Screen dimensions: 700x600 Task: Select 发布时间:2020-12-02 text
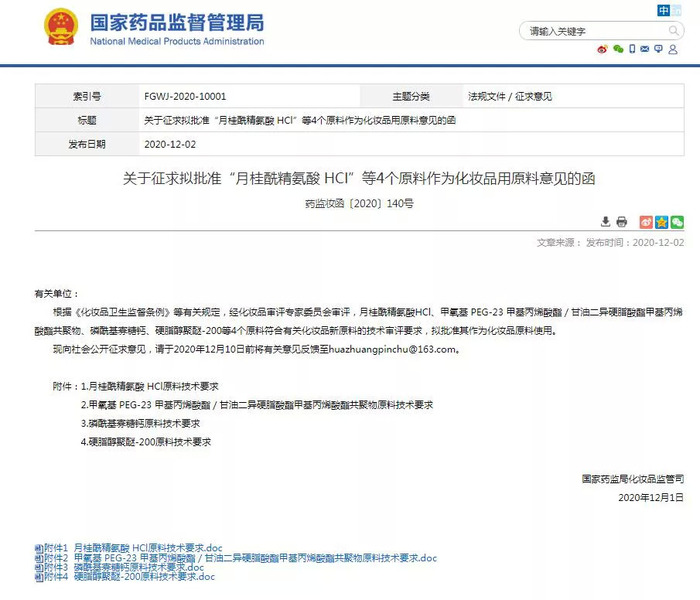pyautogui.click(x=635, y=242)
